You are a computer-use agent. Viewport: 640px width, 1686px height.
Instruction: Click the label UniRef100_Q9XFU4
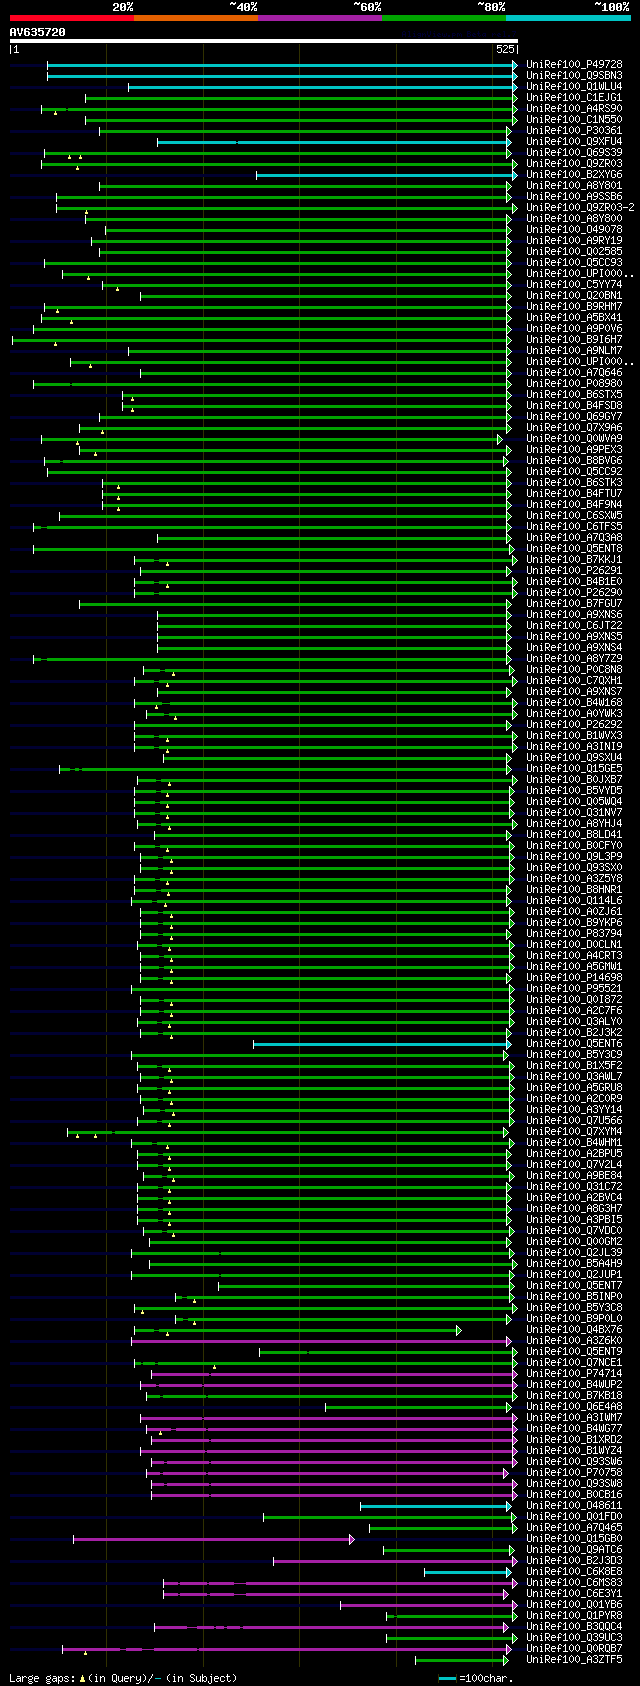coord(574,141)
